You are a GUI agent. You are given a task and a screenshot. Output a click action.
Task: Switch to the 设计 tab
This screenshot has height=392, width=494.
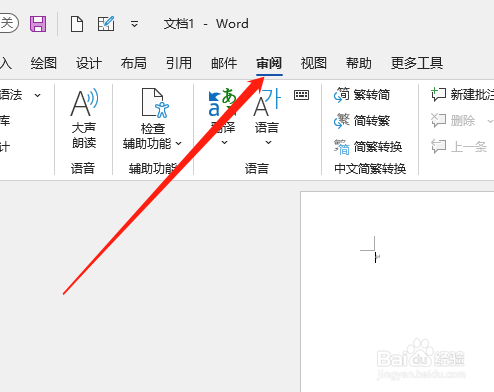click(89, 63)
